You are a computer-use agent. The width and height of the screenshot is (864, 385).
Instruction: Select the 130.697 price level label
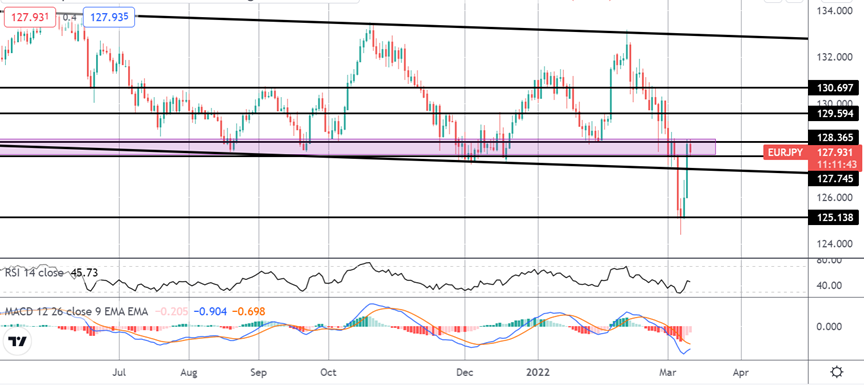[834, 88]
